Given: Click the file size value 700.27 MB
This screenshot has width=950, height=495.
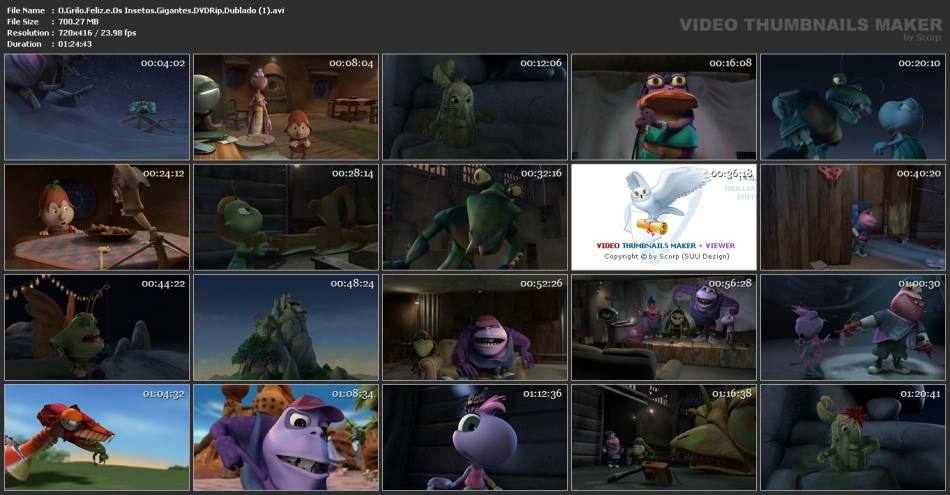Looking at the screenshot, I should (79, 21).
